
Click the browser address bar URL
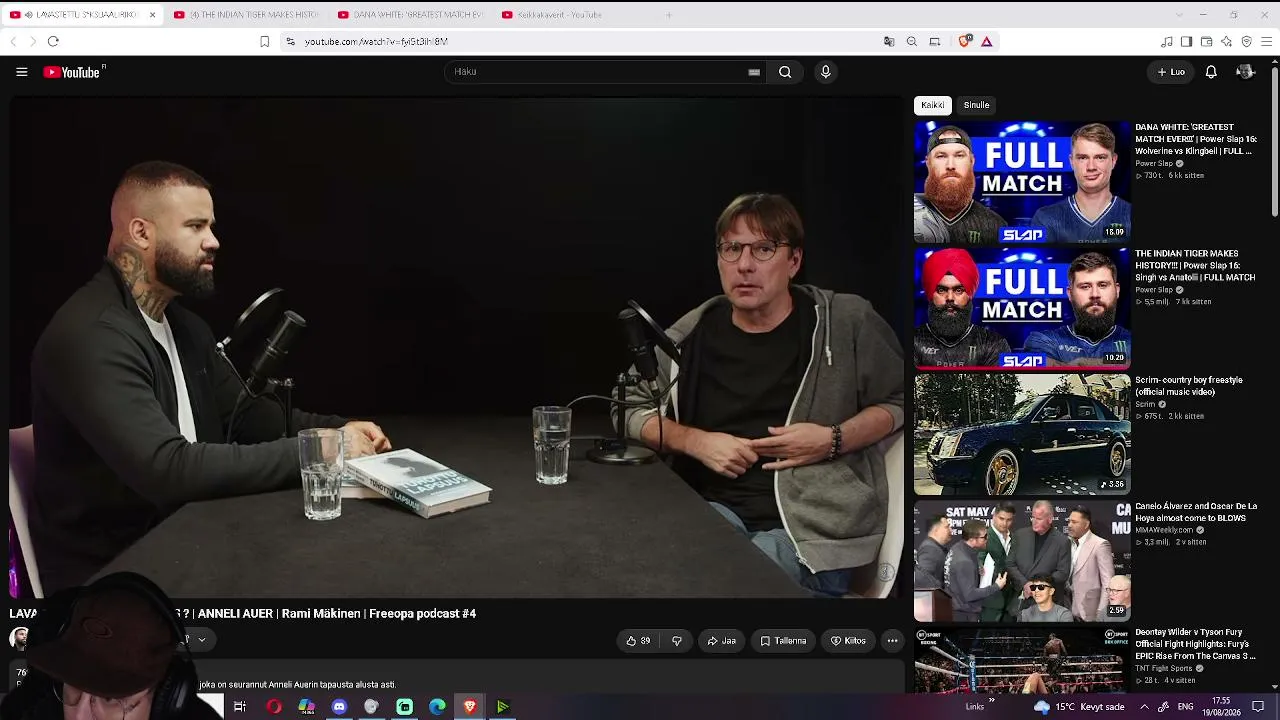coord(376,42)
